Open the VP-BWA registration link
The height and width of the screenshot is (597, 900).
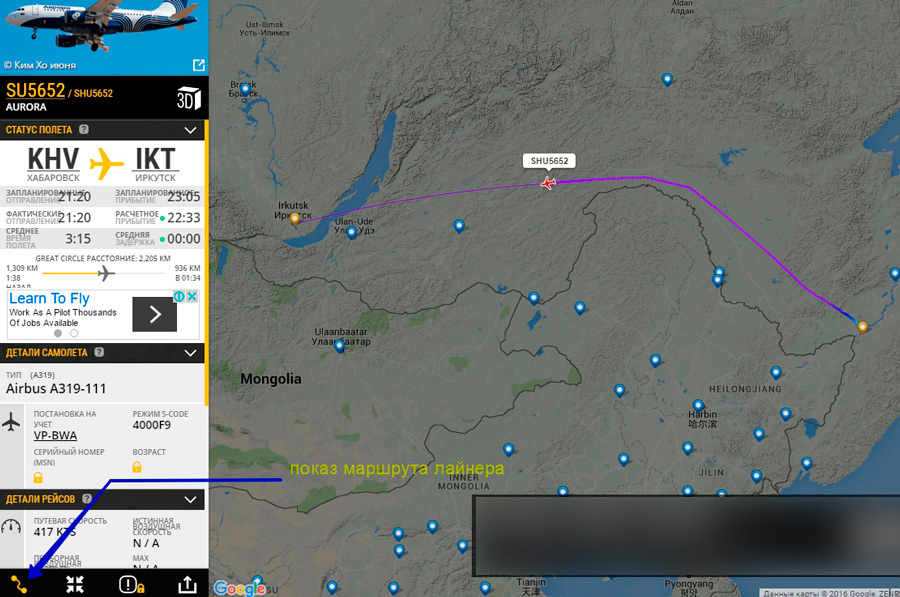point(55,436)
